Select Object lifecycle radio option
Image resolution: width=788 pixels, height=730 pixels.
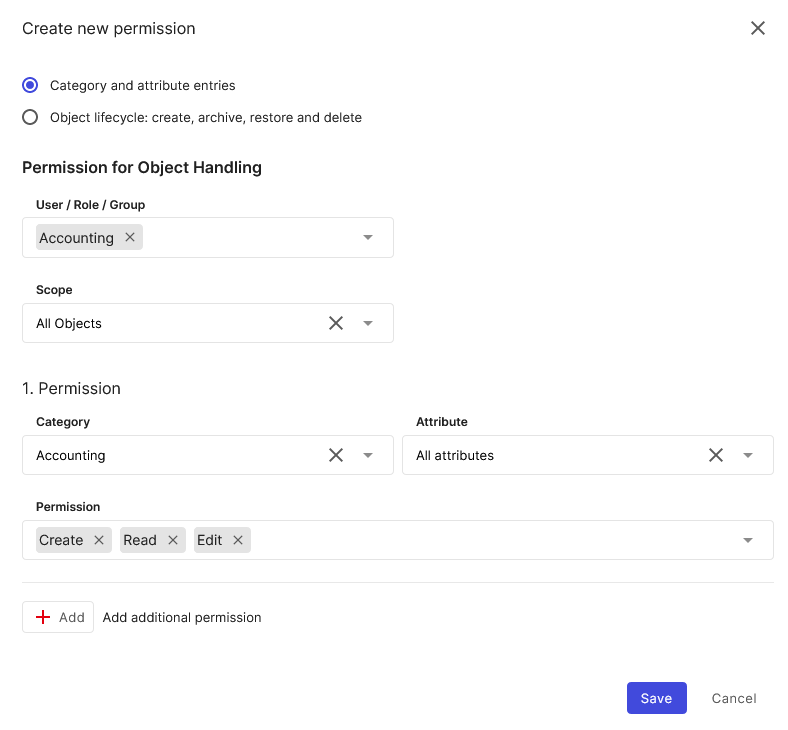click(30, 117)
